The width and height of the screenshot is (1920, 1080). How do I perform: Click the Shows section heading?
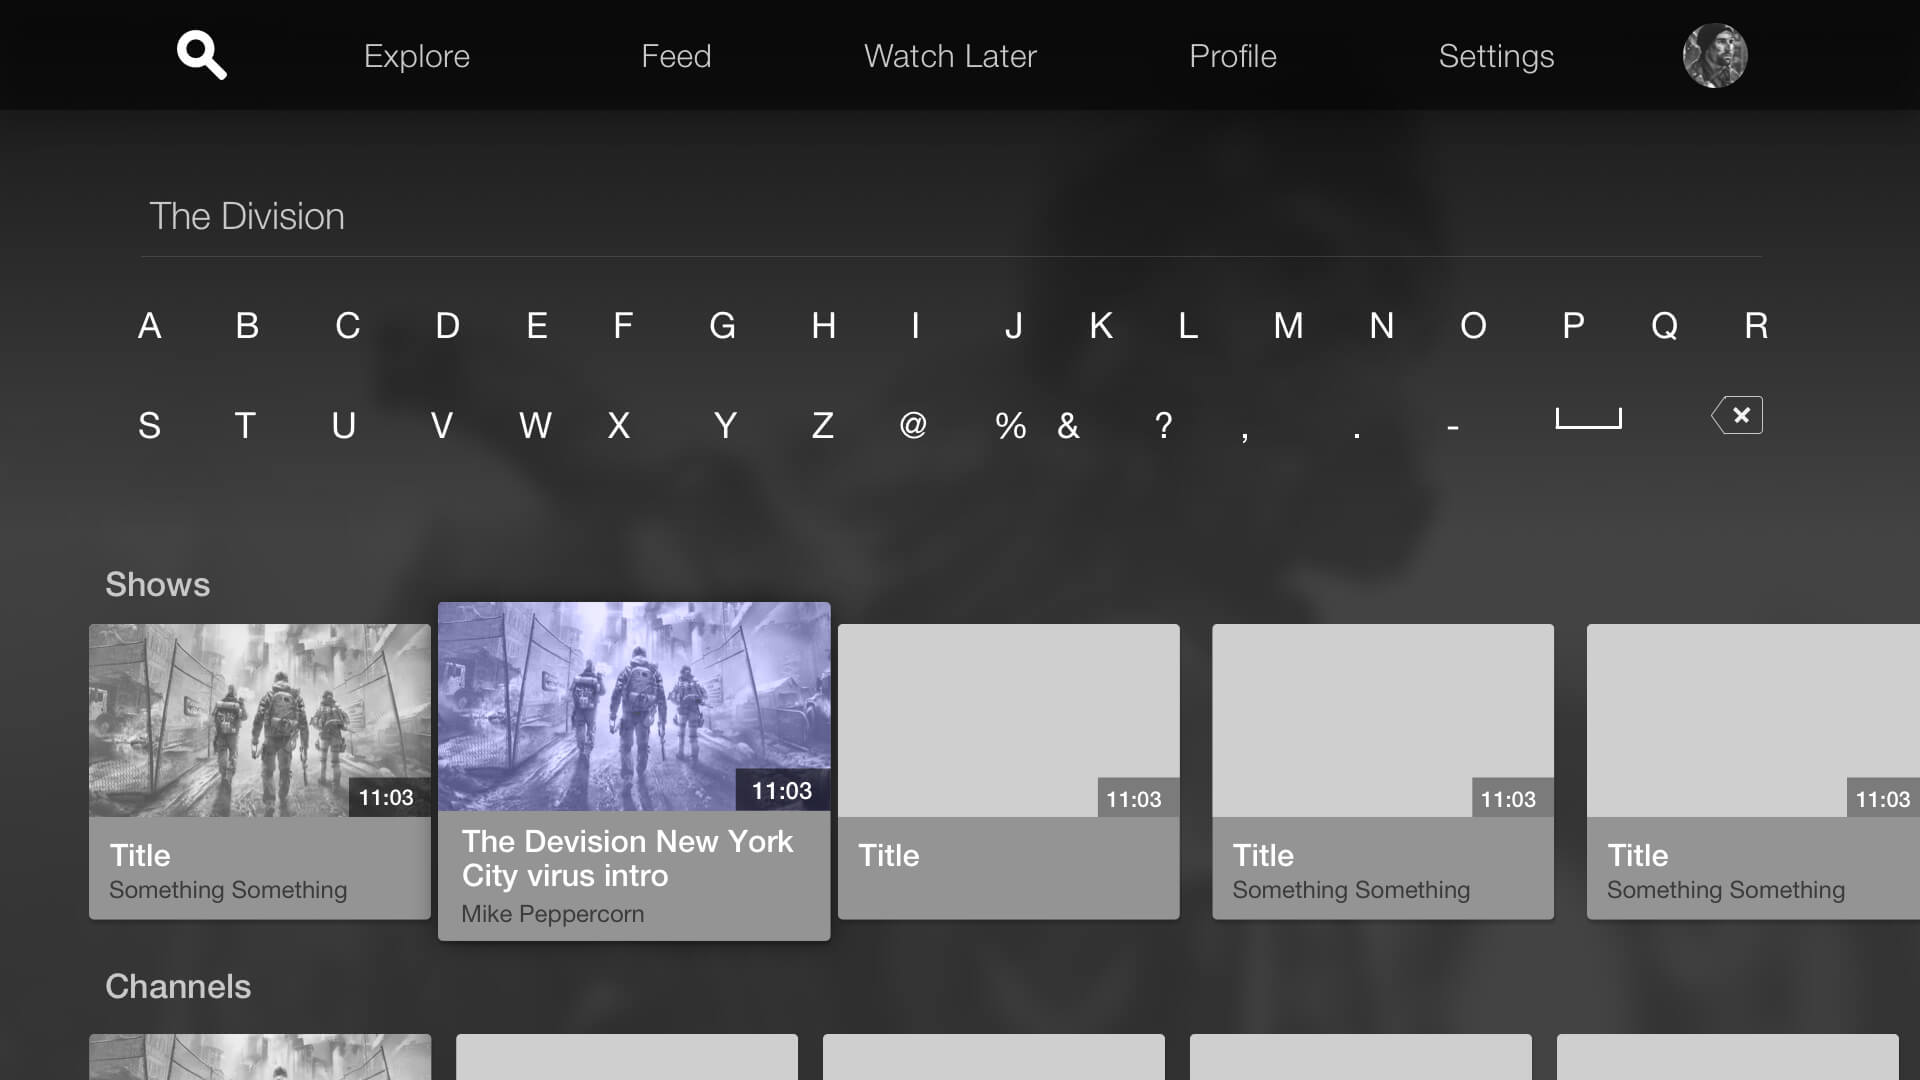[x=158, y=585]
